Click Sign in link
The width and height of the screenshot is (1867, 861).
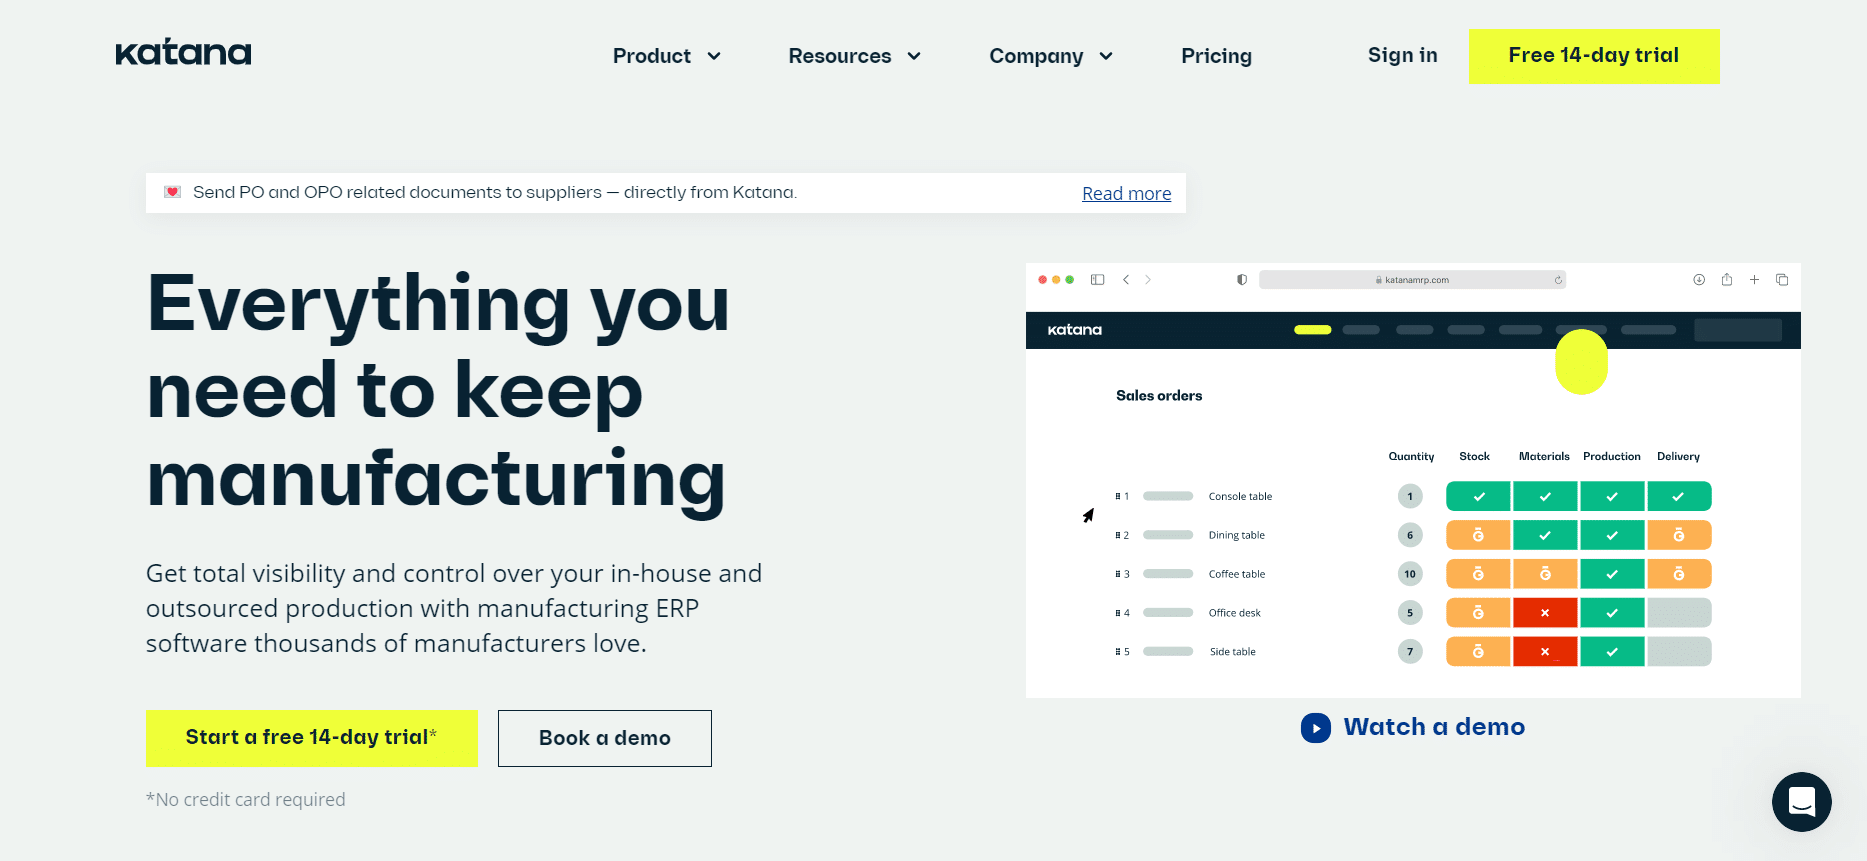[x=1402, y=55]
